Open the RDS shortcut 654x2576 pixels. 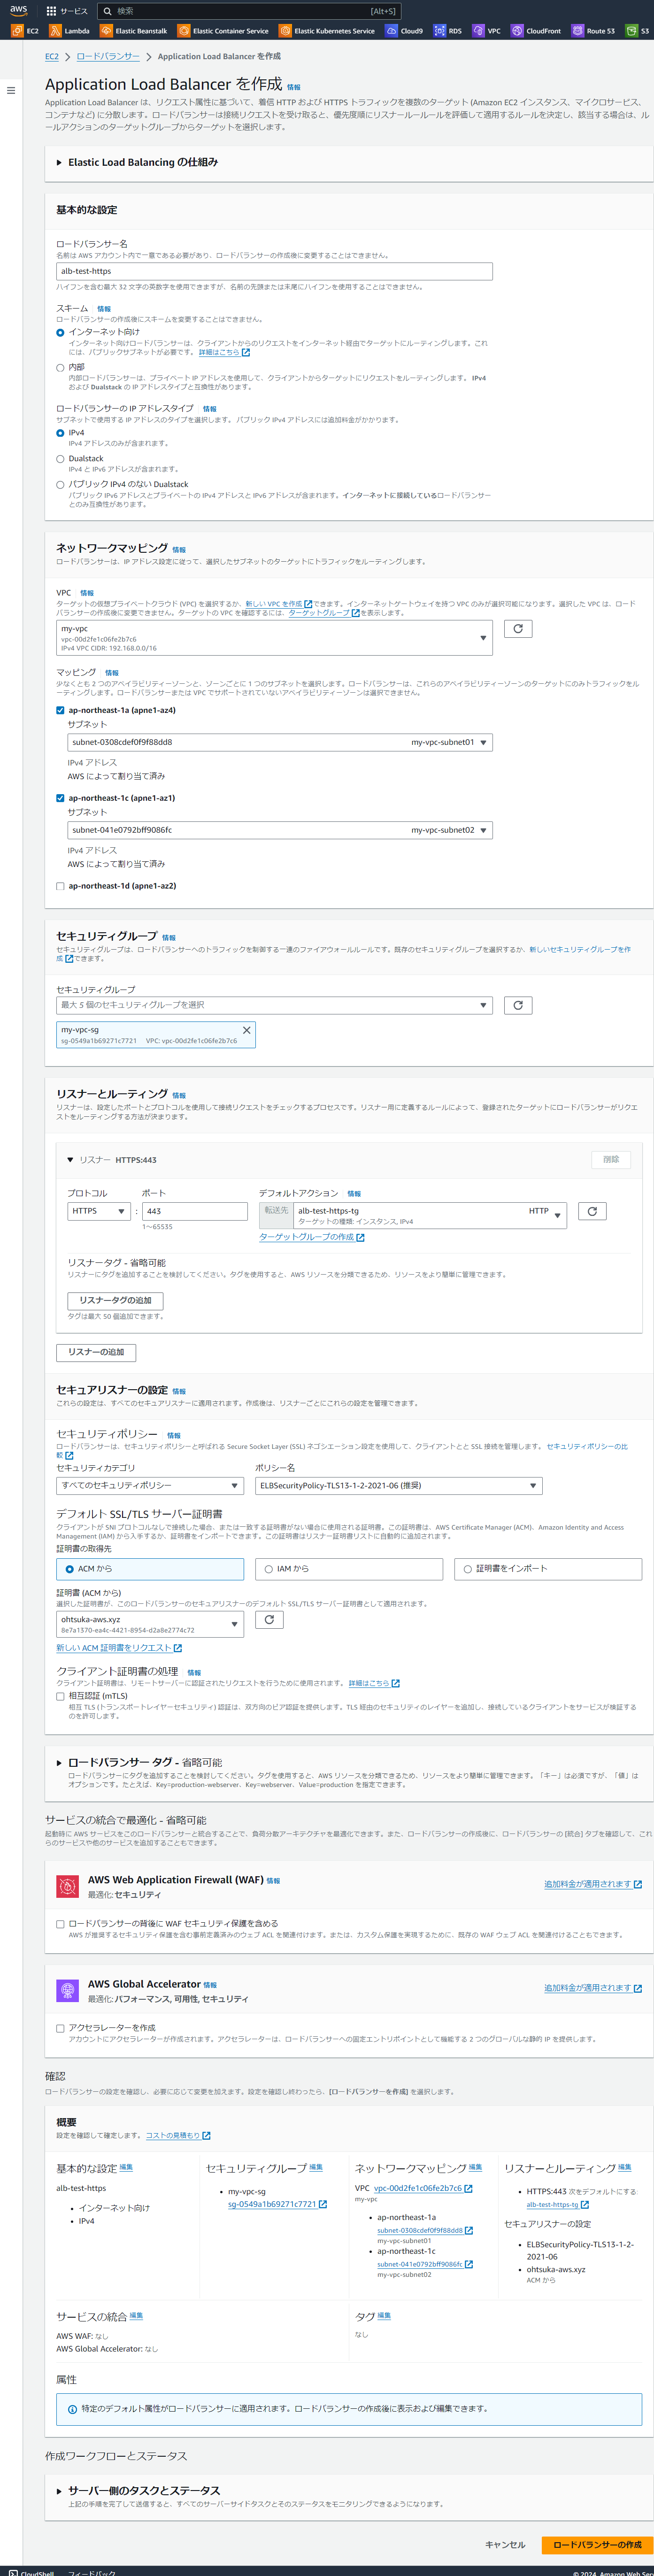click(447, 31)
